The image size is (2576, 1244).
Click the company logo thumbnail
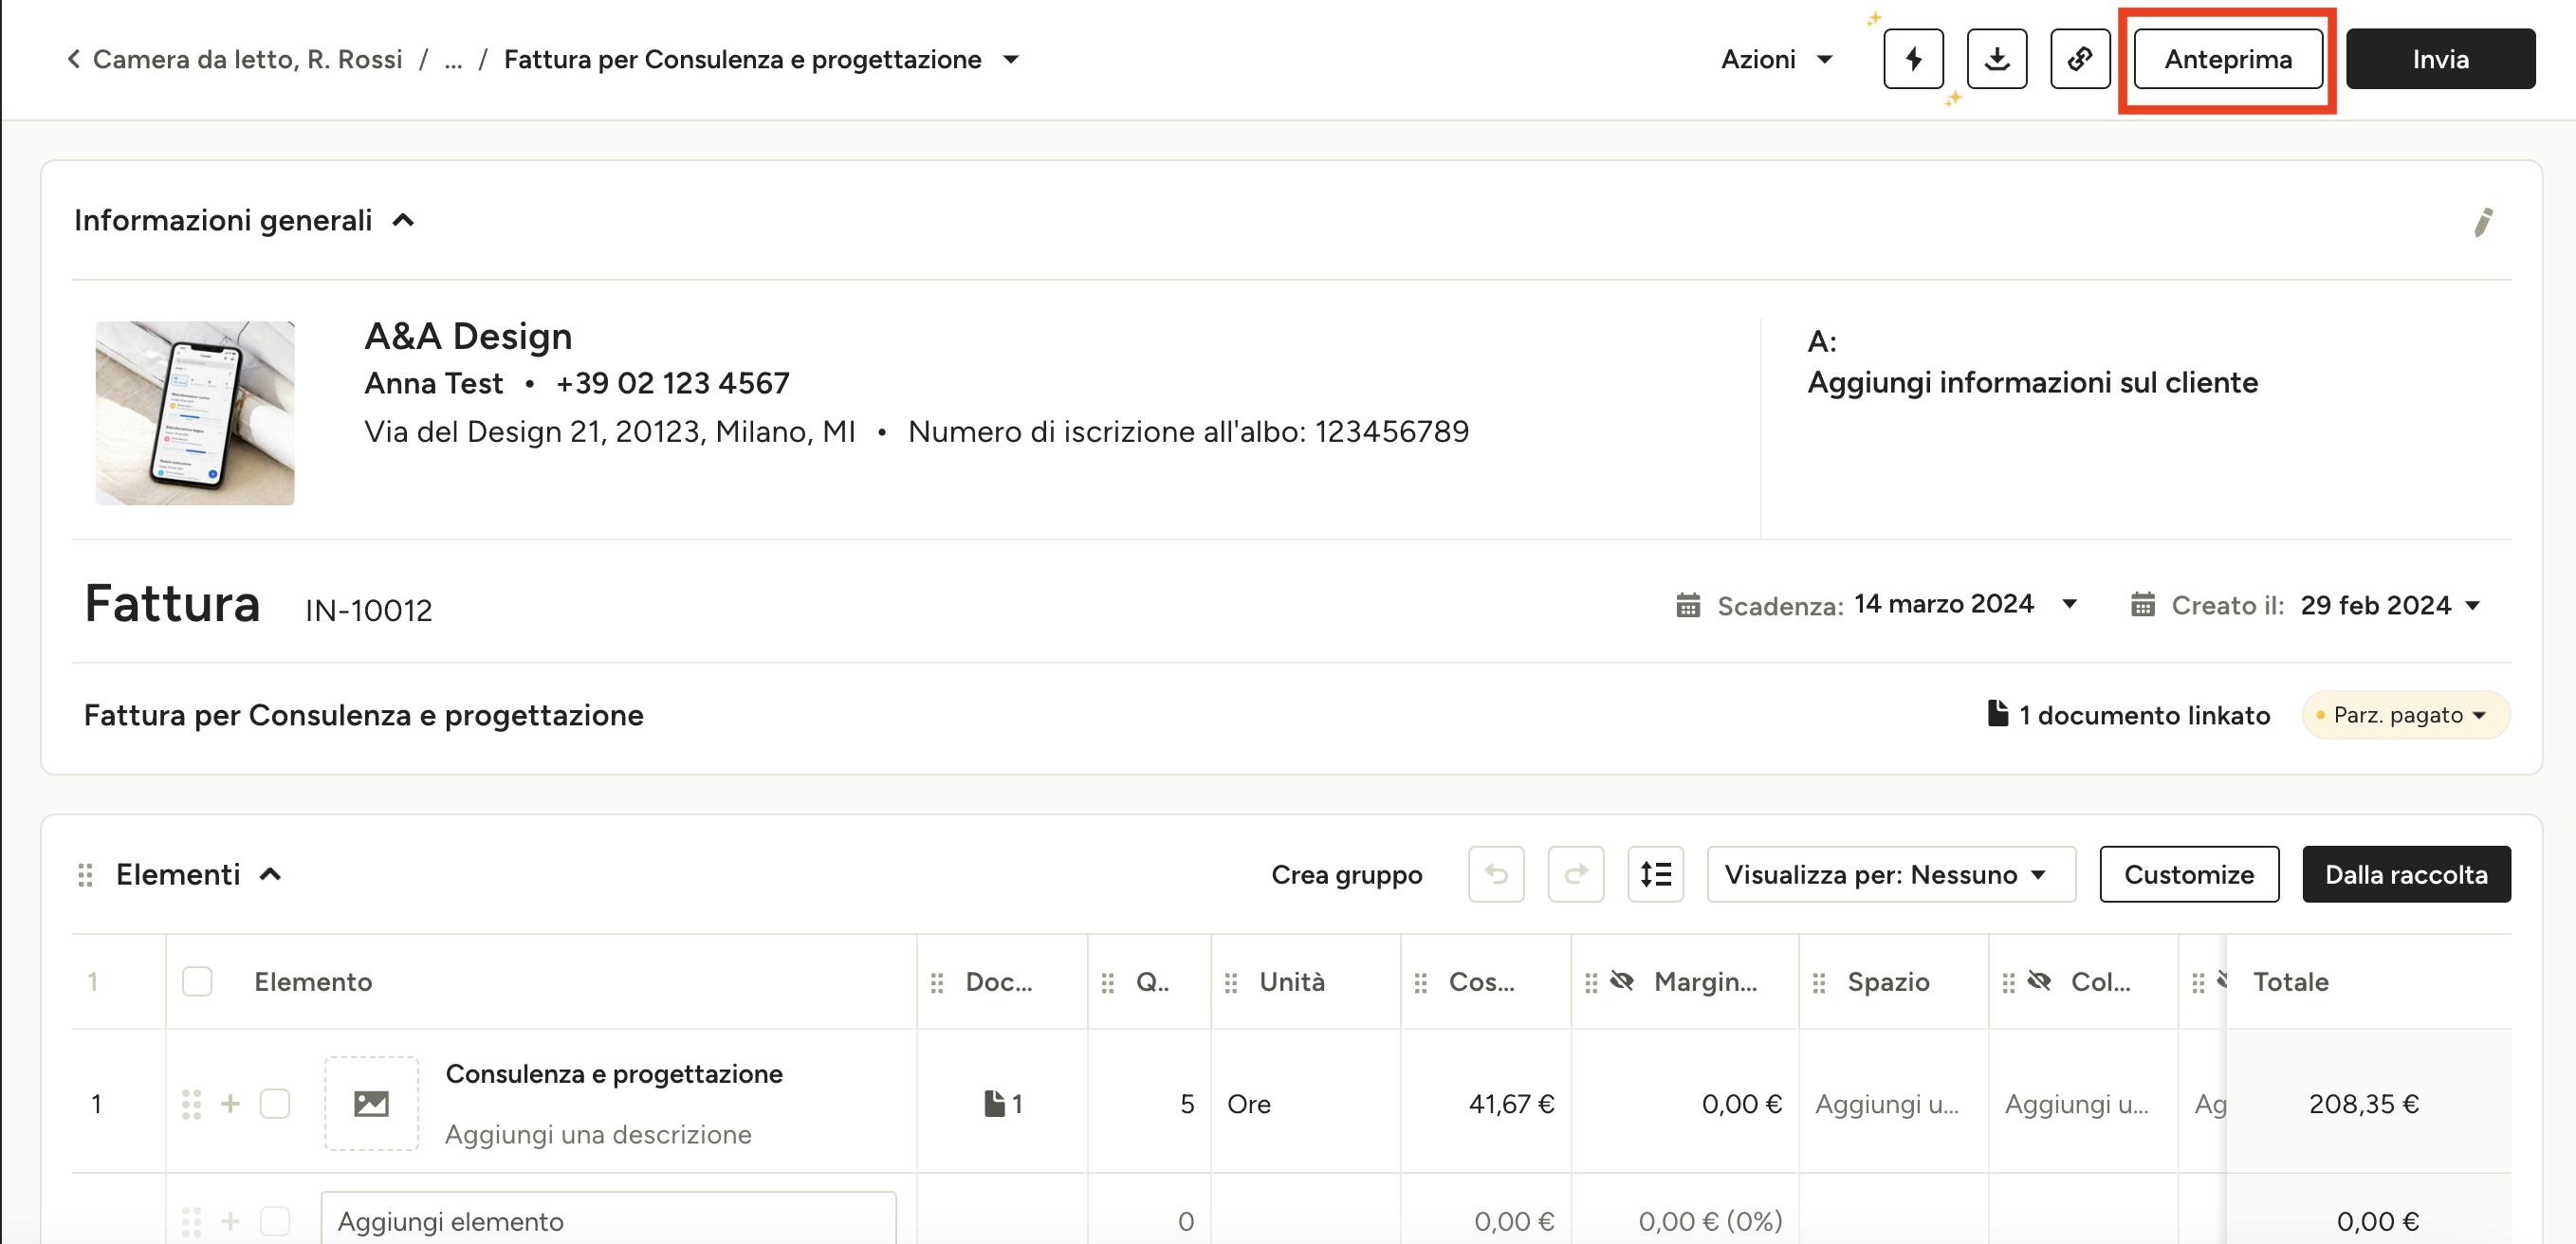pos(195,413)
